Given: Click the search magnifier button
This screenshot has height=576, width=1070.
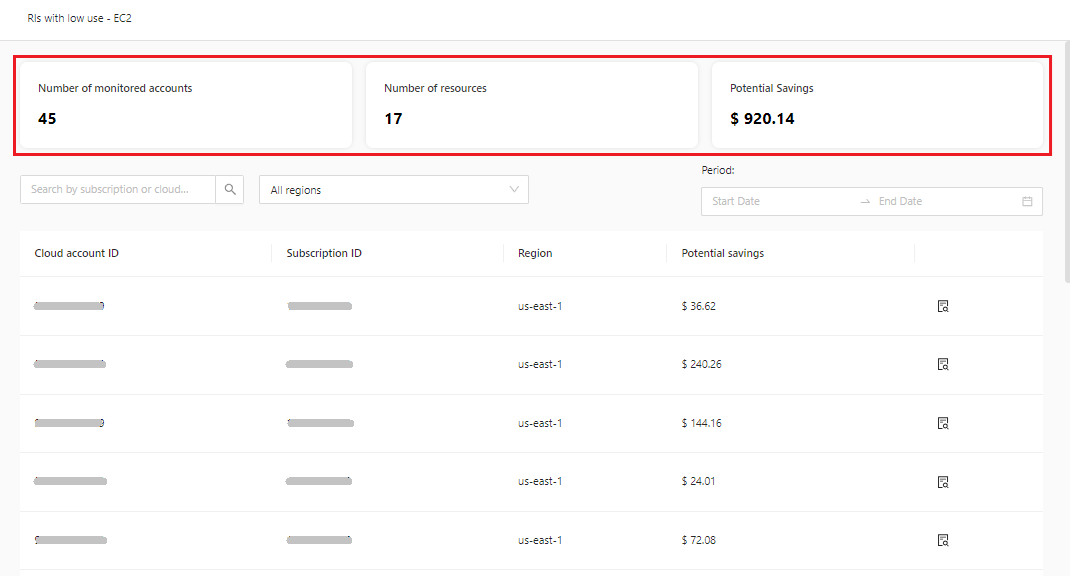Looking at the screenshot, I should tap(230, 190).
